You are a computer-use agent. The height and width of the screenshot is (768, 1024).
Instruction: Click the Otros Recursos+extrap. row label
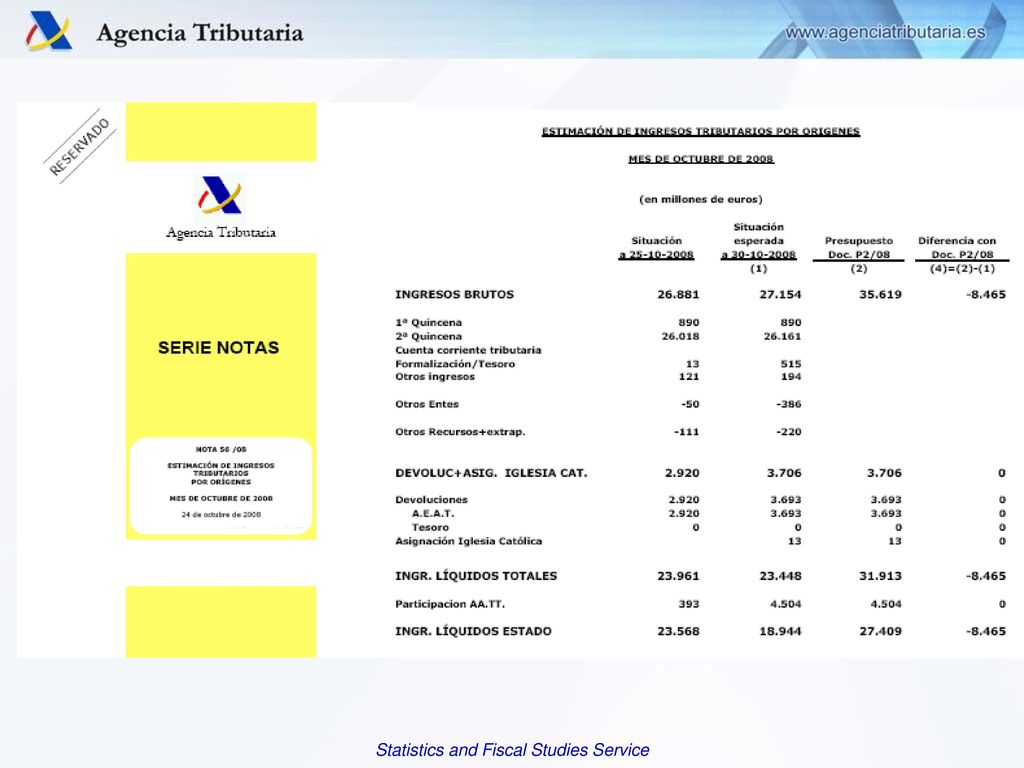(460, 432)
